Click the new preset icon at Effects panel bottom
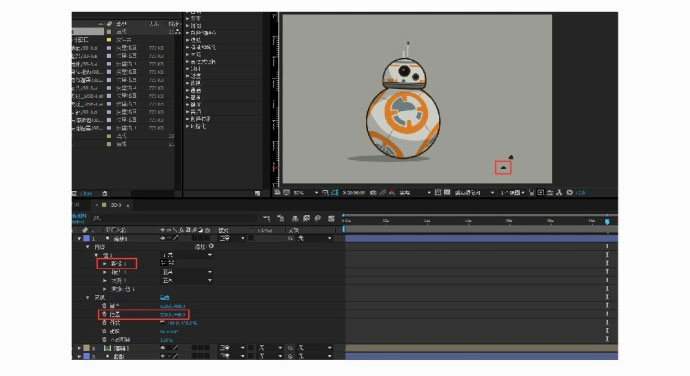Screen dimensions: 690x376 (x=257, y=193)
